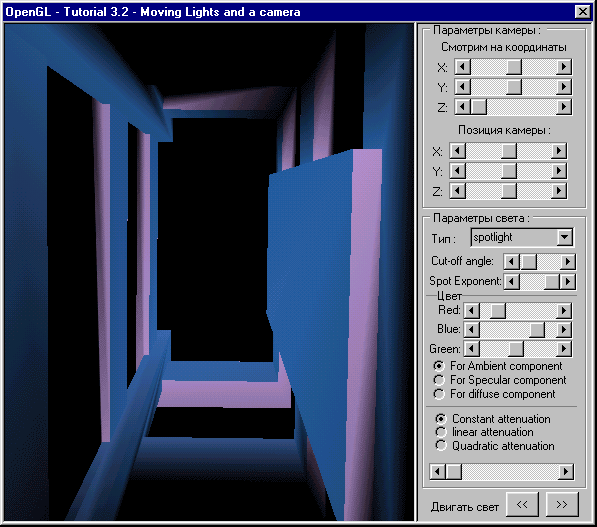This screenshot has width=597, height=527.
Task: Click right arrow of Red color scrollbar
Action: tap(563, 311)
